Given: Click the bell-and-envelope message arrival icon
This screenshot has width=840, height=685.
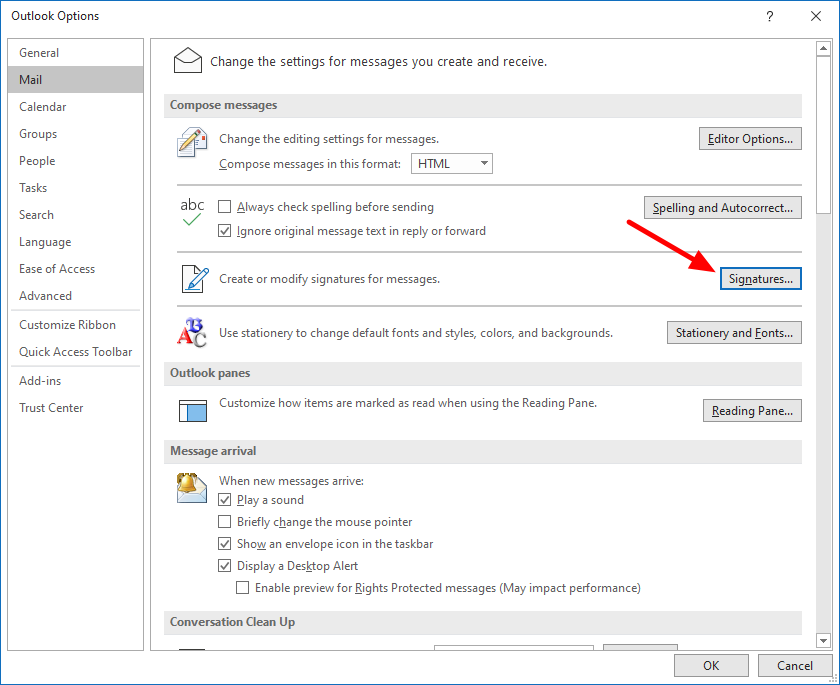Looking at the screenshot, I should (x=192, y=487).
